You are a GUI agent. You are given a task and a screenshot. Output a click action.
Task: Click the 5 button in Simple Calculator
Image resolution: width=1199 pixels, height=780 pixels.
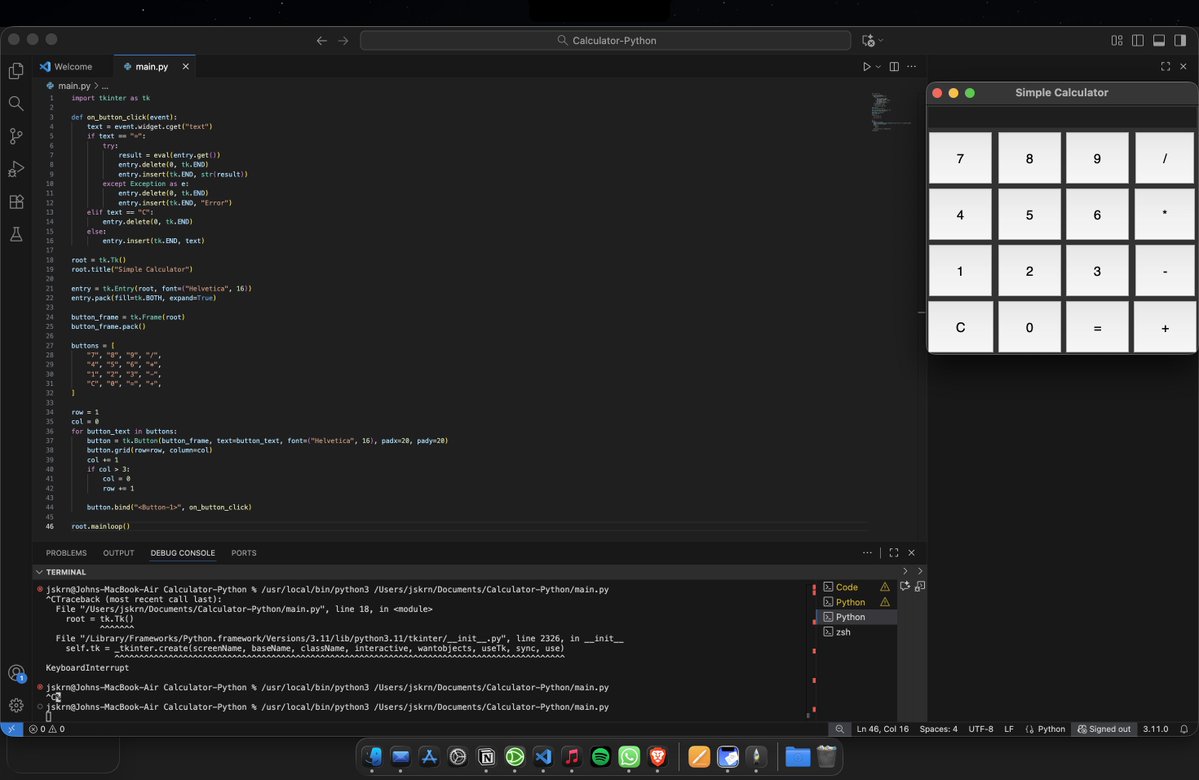tap(1029, 215)
